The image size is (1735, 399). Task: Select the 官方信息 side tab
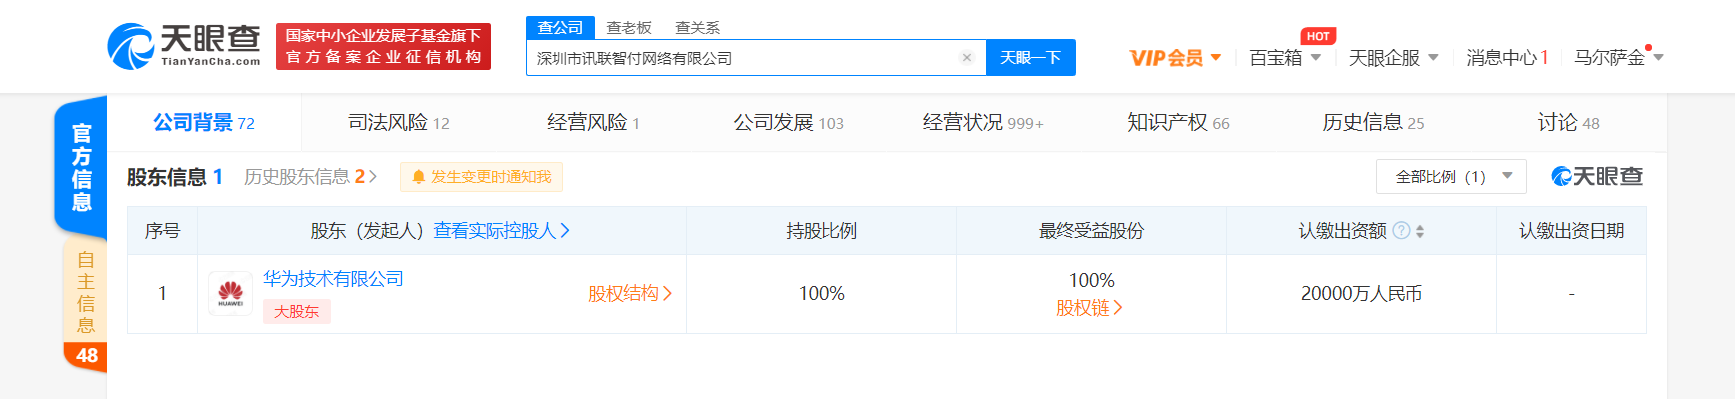[81, 167]
